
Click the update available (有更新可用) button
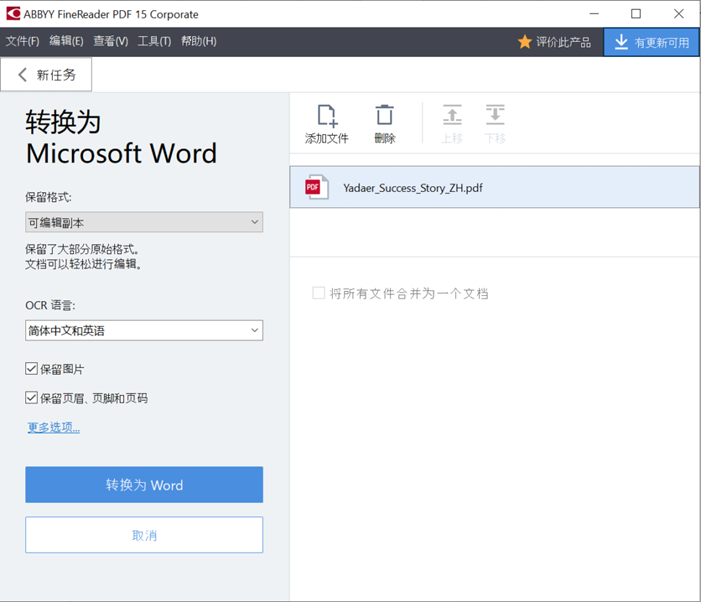coord(651,42)
